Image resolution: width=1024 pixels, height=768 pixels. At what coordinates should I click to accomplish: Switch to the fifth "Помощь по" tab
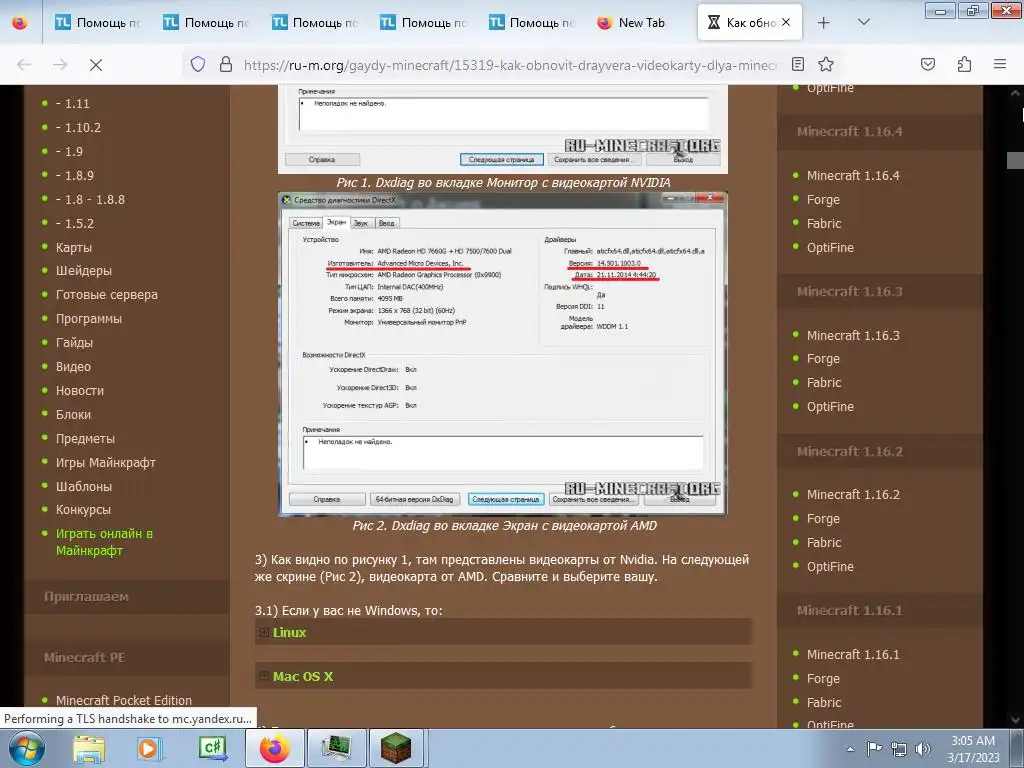point(531,23)
